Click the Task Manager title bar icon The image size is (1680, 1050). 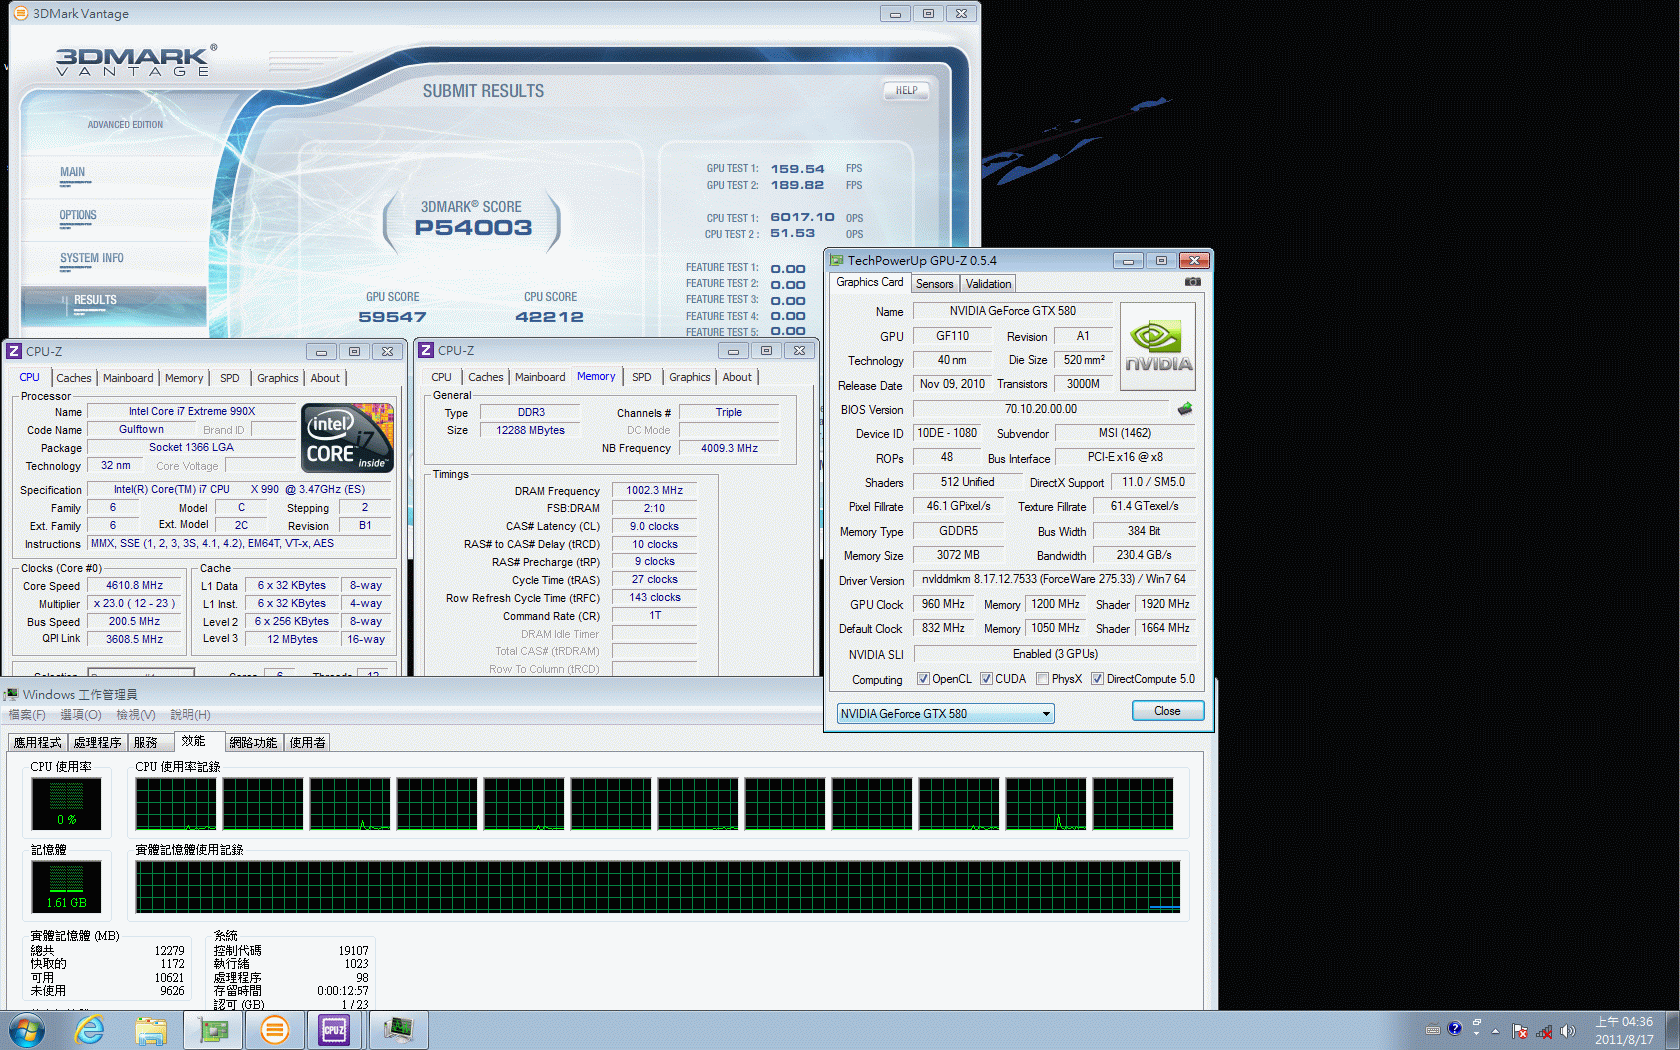12,694
